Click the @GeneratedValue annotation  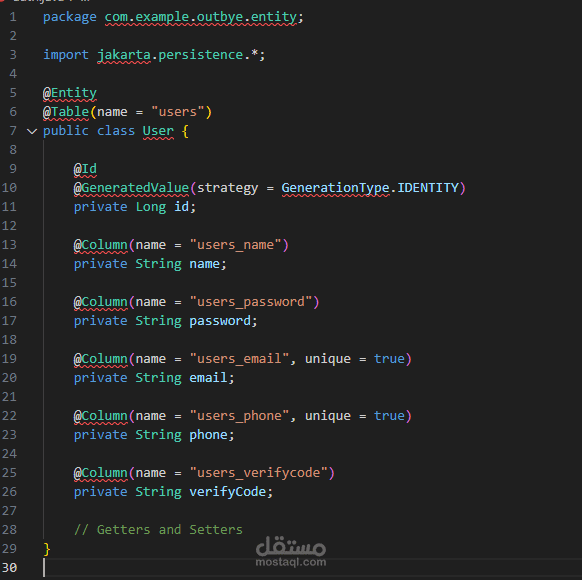click(x=131, y=188)
